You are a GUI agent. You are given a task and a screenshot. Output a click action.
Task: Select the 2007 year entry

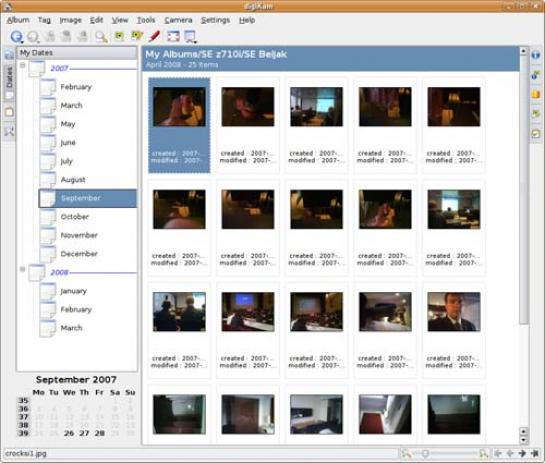coord(59,68)
